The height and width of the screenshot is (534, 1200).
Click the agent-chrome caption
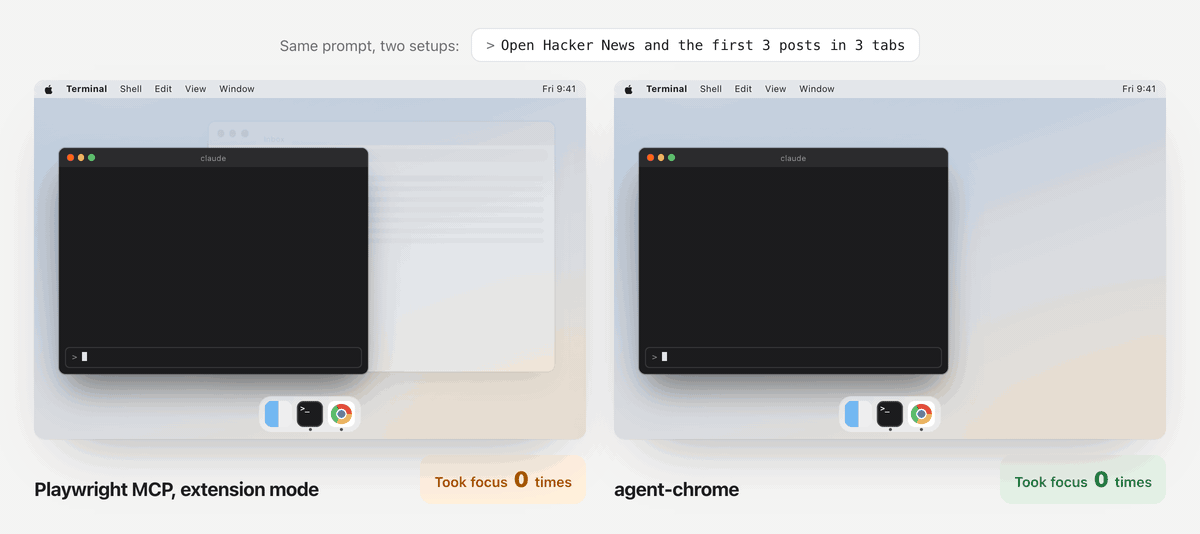pos(677,490)
